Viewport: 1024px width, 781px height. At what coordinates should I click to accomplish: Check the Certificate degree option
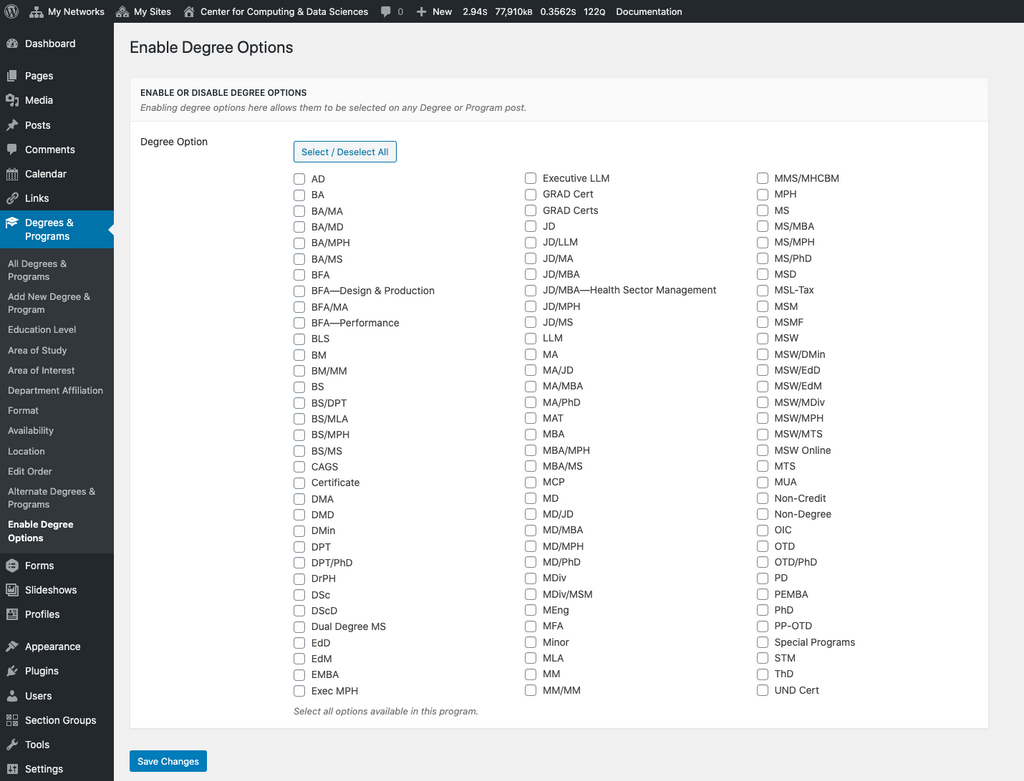click(x=299, y=483)
